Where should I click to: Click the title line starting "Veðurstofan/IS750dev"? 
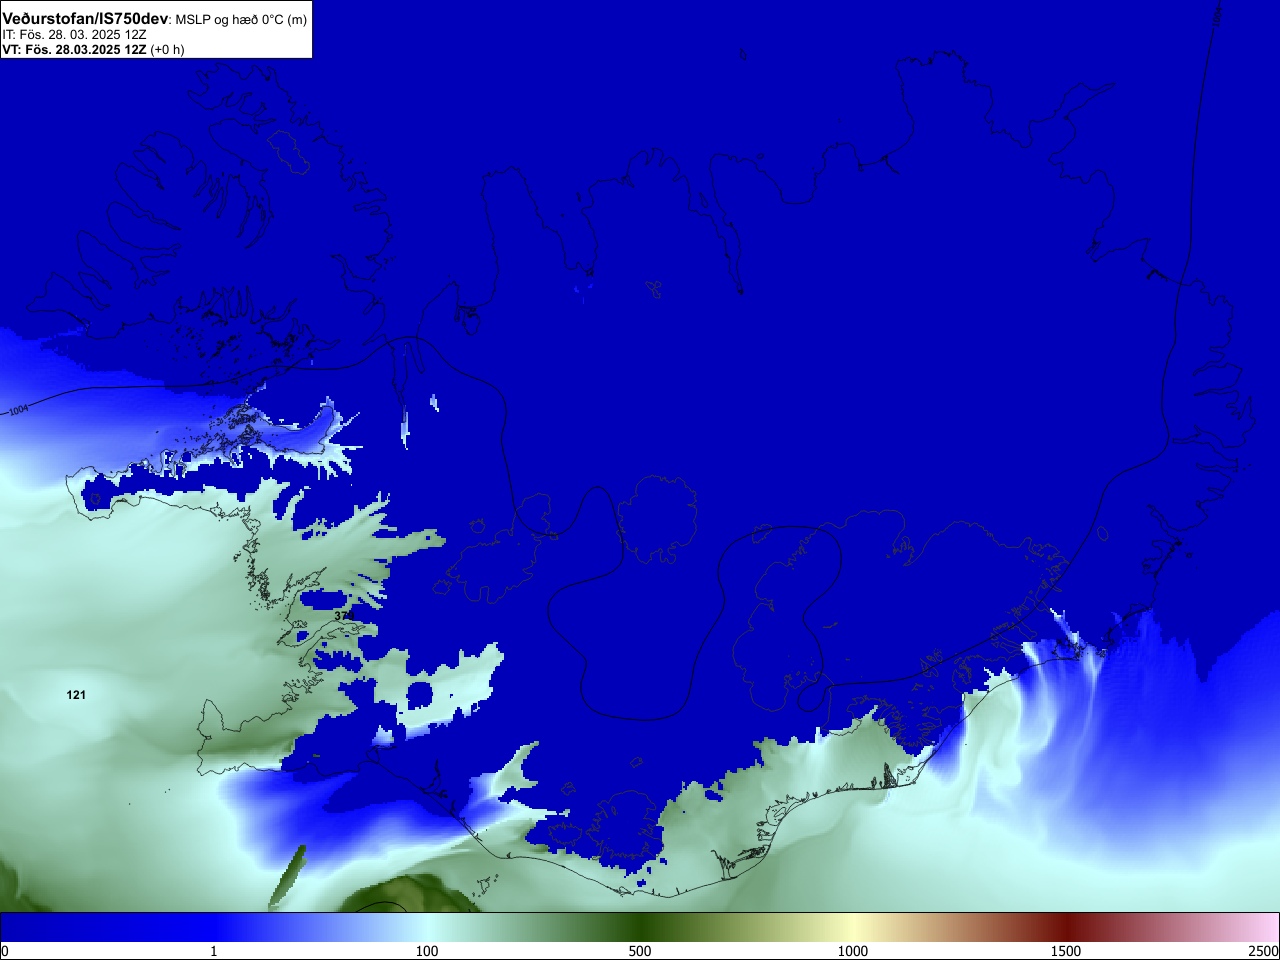tap(155, 20)
